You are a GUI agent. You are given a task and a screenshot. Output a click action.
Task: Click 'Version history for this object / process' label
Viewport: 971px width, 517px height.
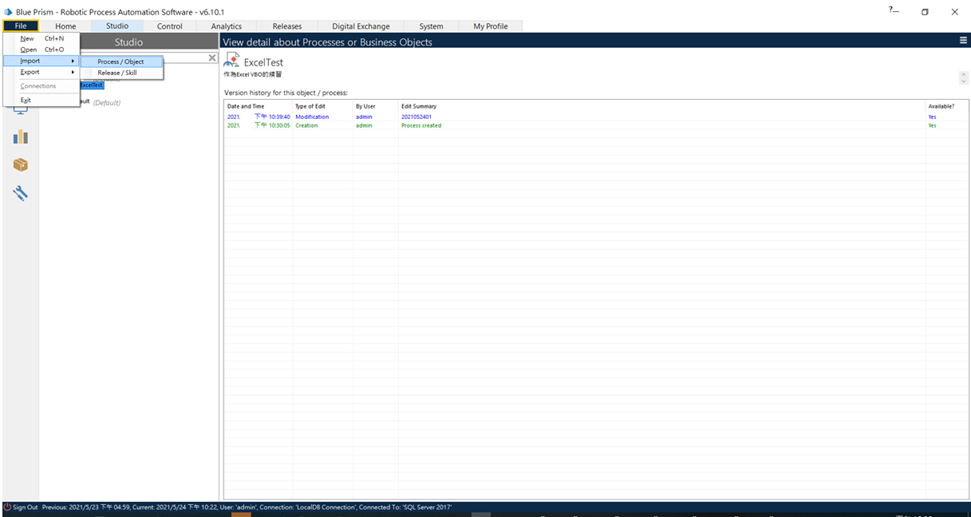pos(286,93)
